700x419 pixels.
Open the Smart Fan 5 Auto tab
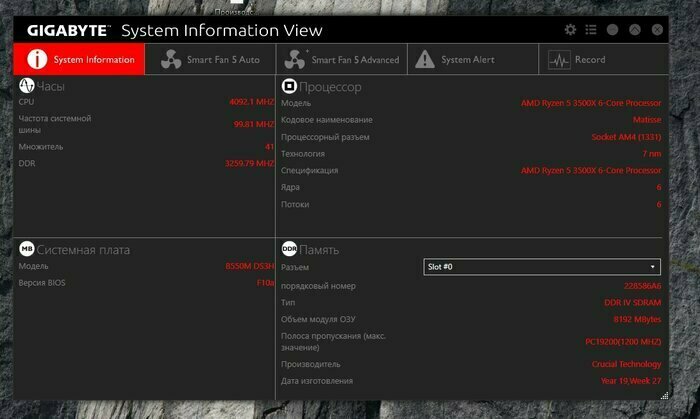coord(210,59)
